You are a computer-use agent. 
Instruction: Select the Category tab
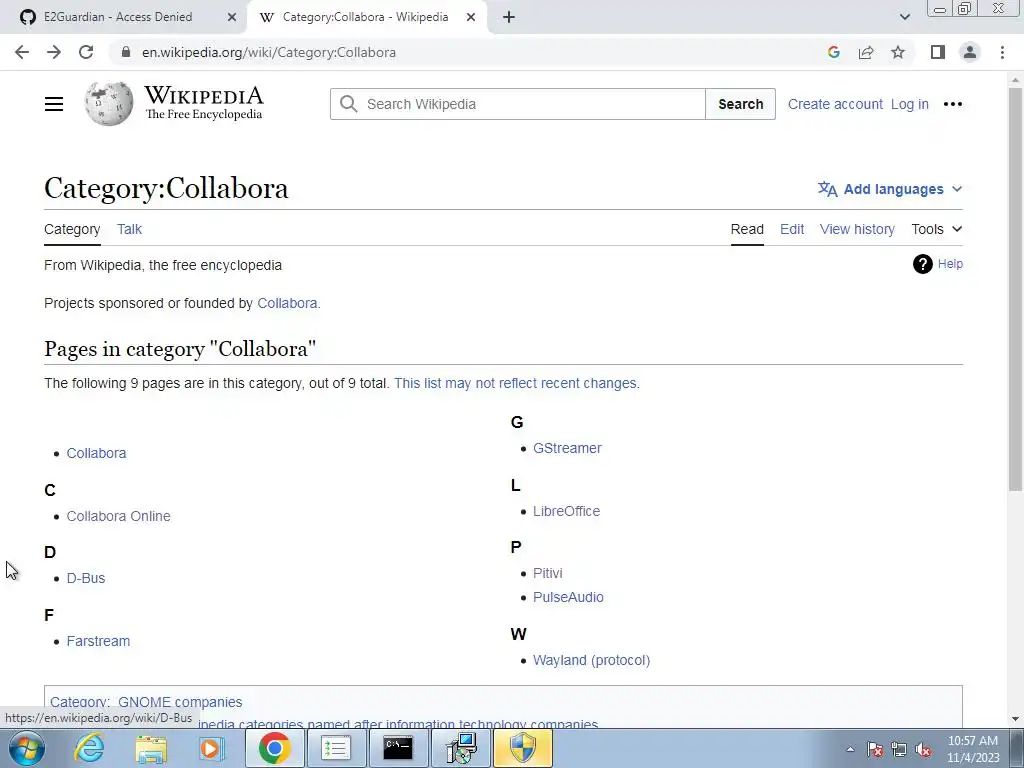pos(72,229)
